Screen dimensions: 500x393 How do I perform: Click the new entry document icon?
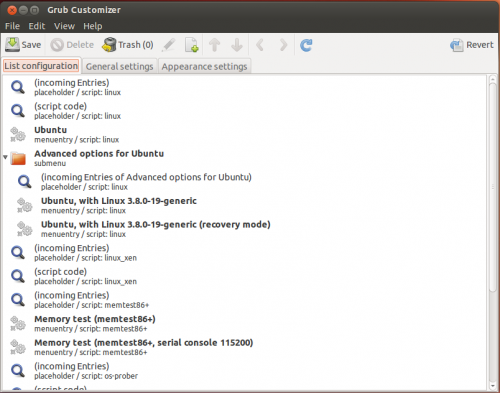pos(192,45)
